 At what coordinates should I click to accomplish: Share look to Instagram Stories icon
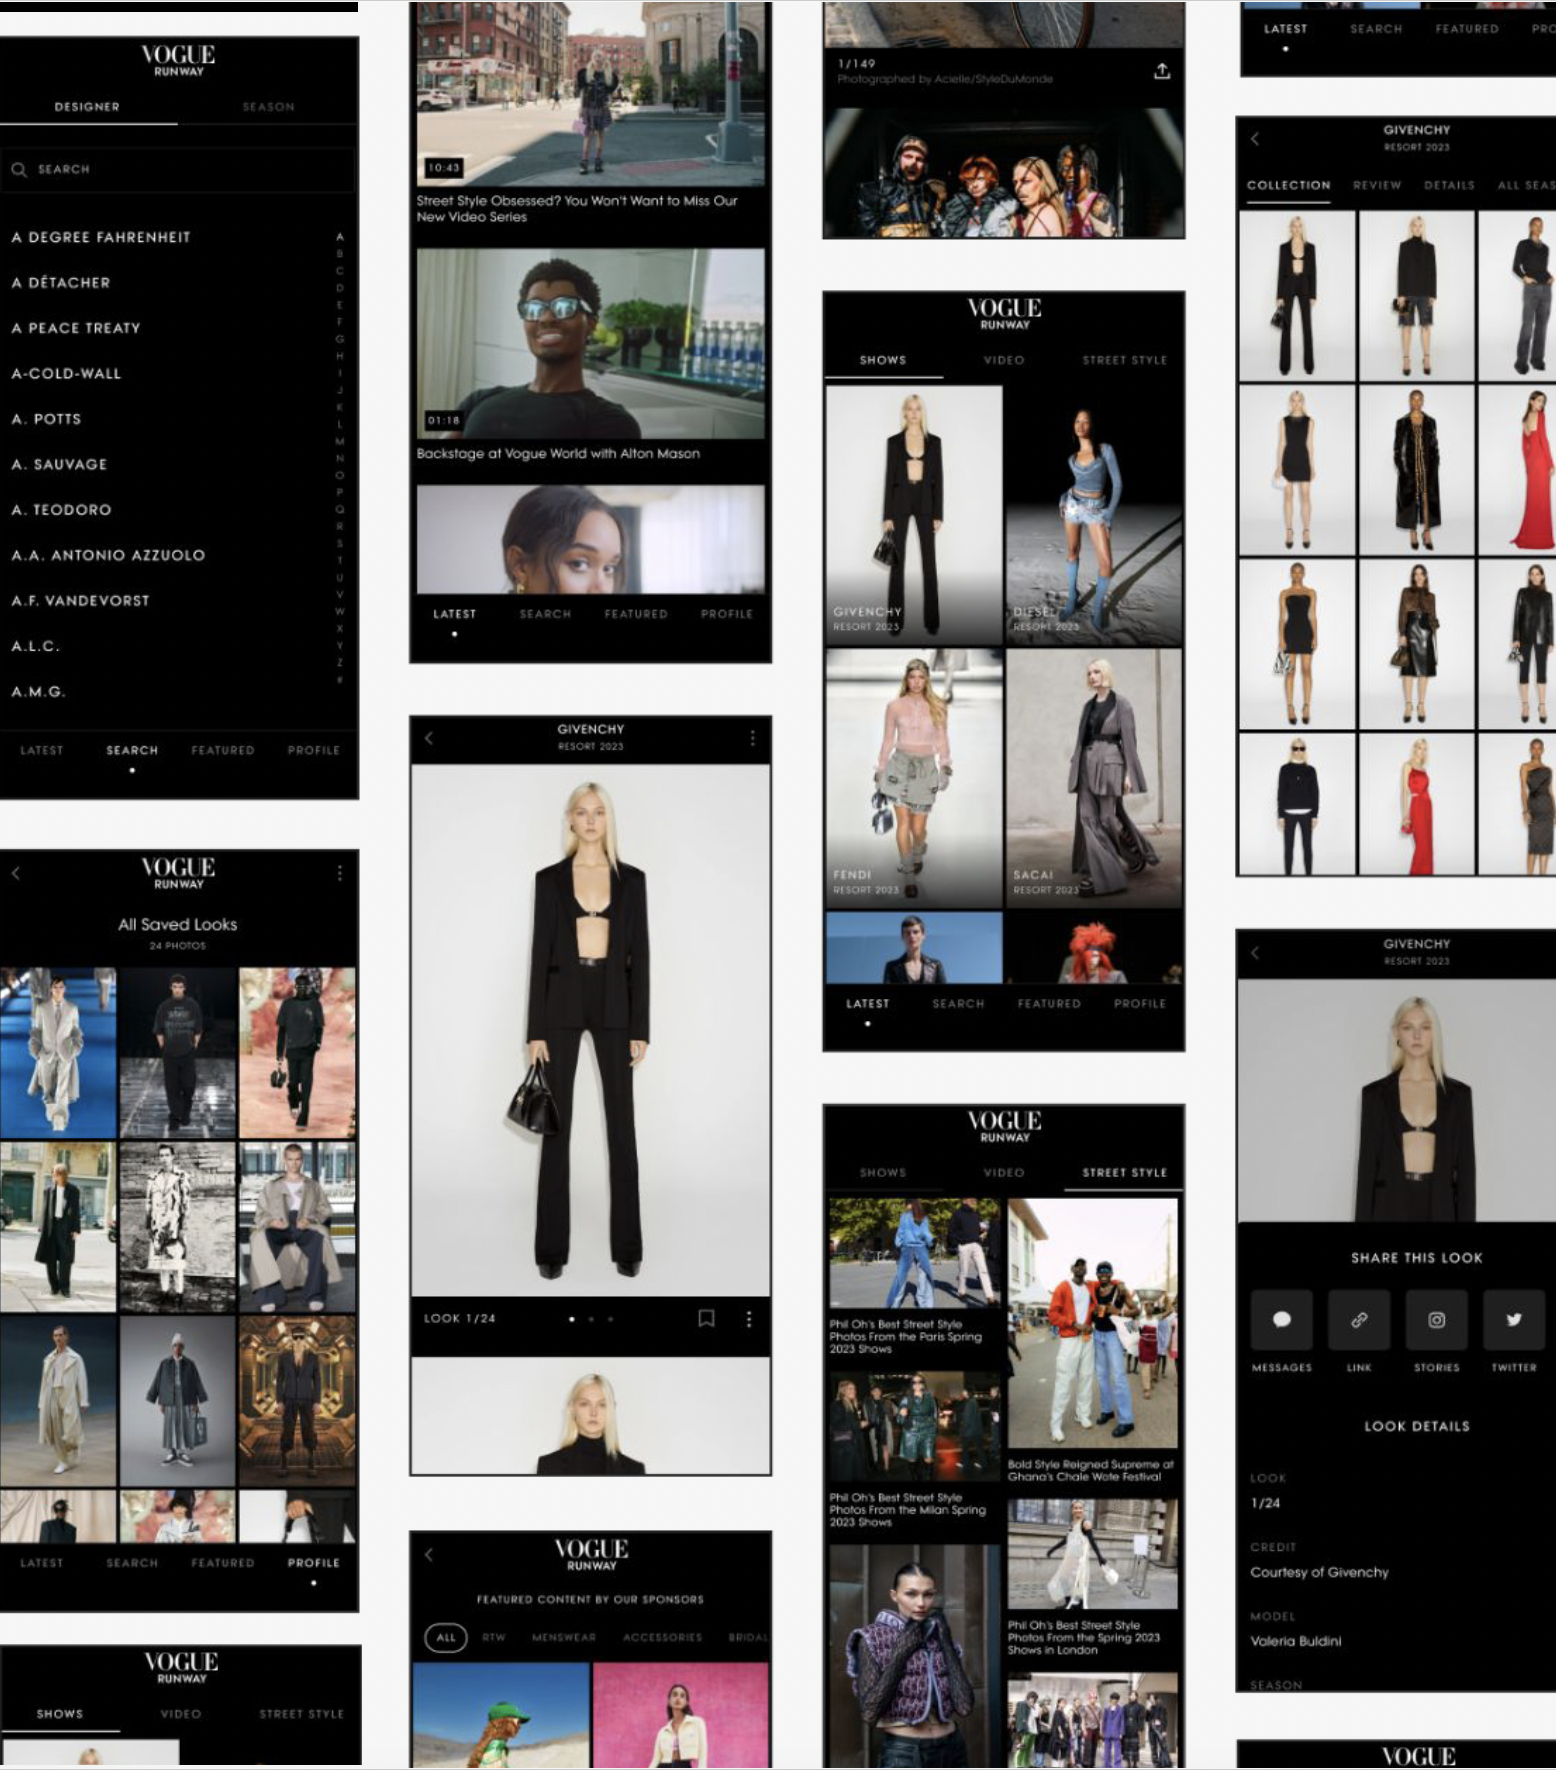pyautogui.click(x=1436, y=1320)
